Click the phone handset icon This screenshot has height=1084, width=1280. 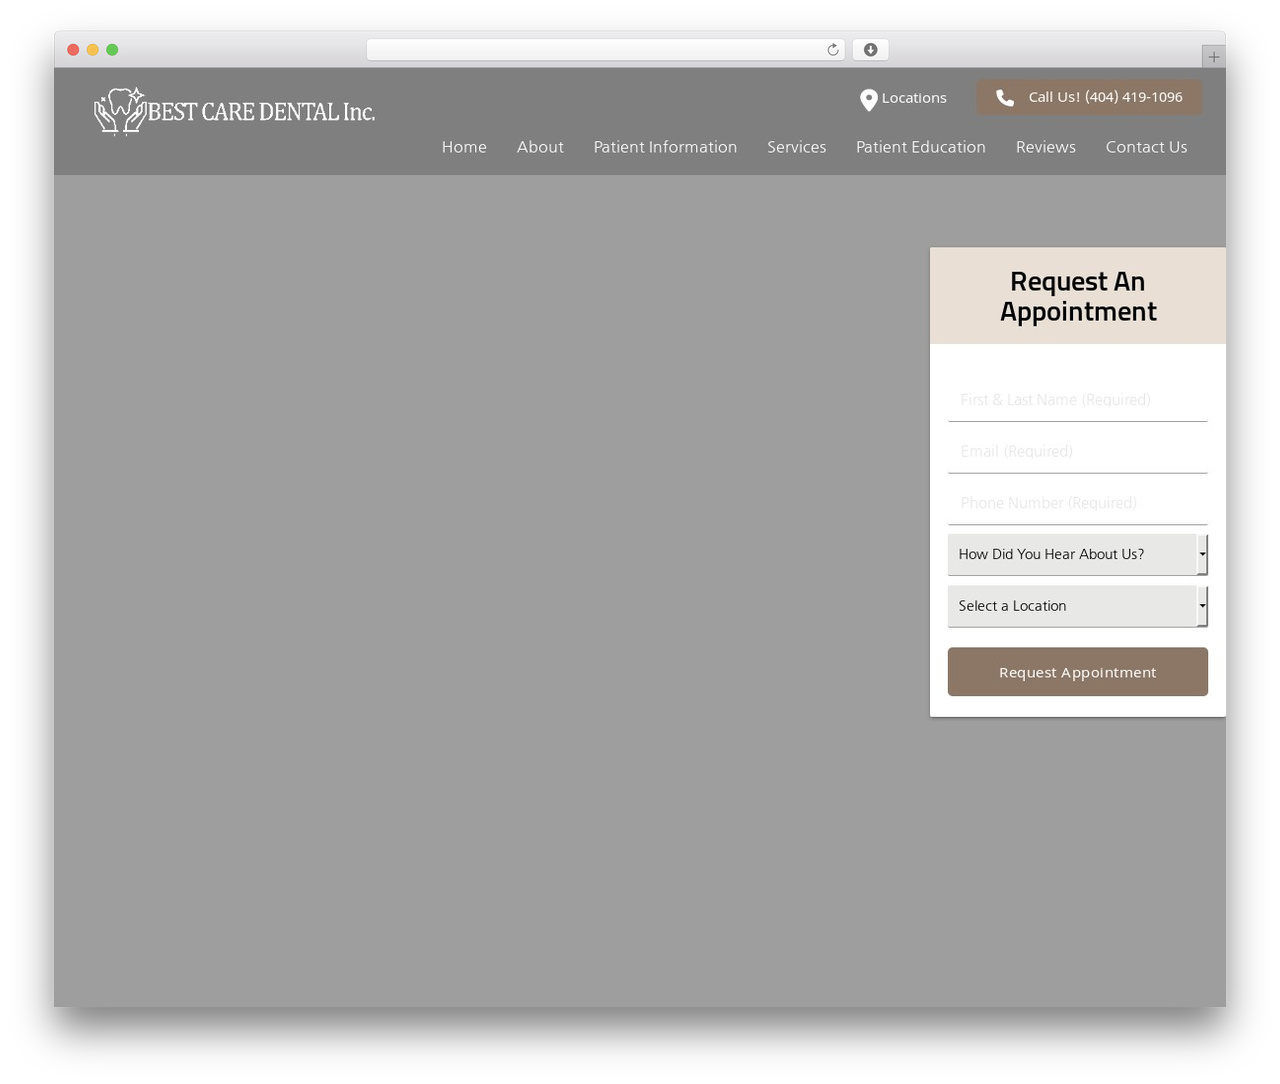1005,98
